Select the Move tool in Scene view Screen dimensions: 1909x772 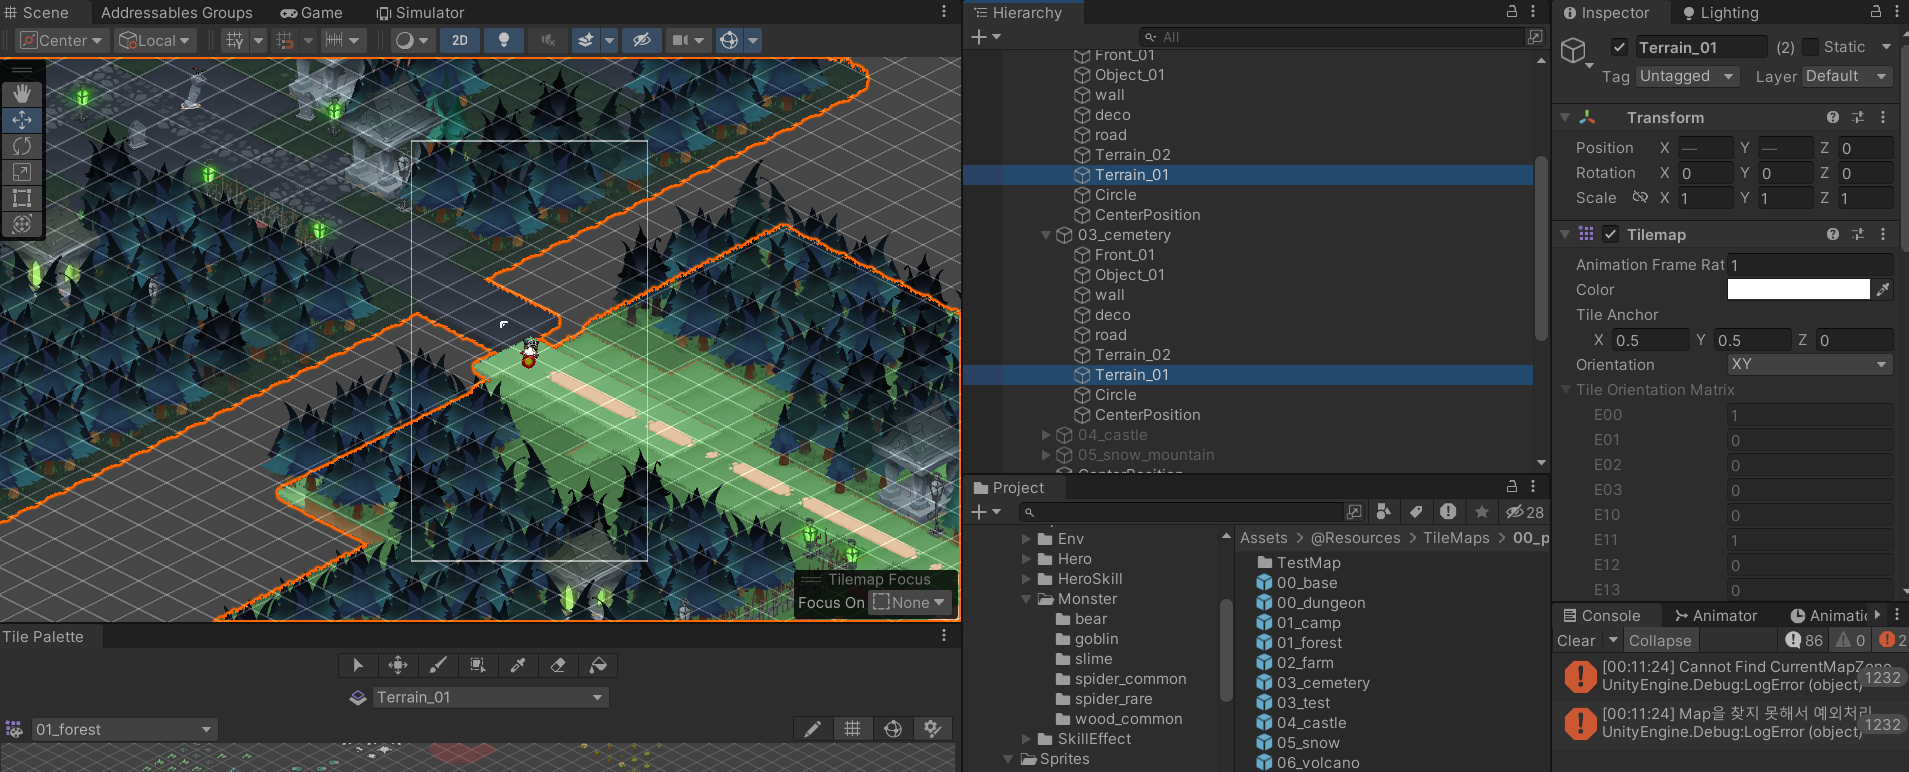click(22, 120)
